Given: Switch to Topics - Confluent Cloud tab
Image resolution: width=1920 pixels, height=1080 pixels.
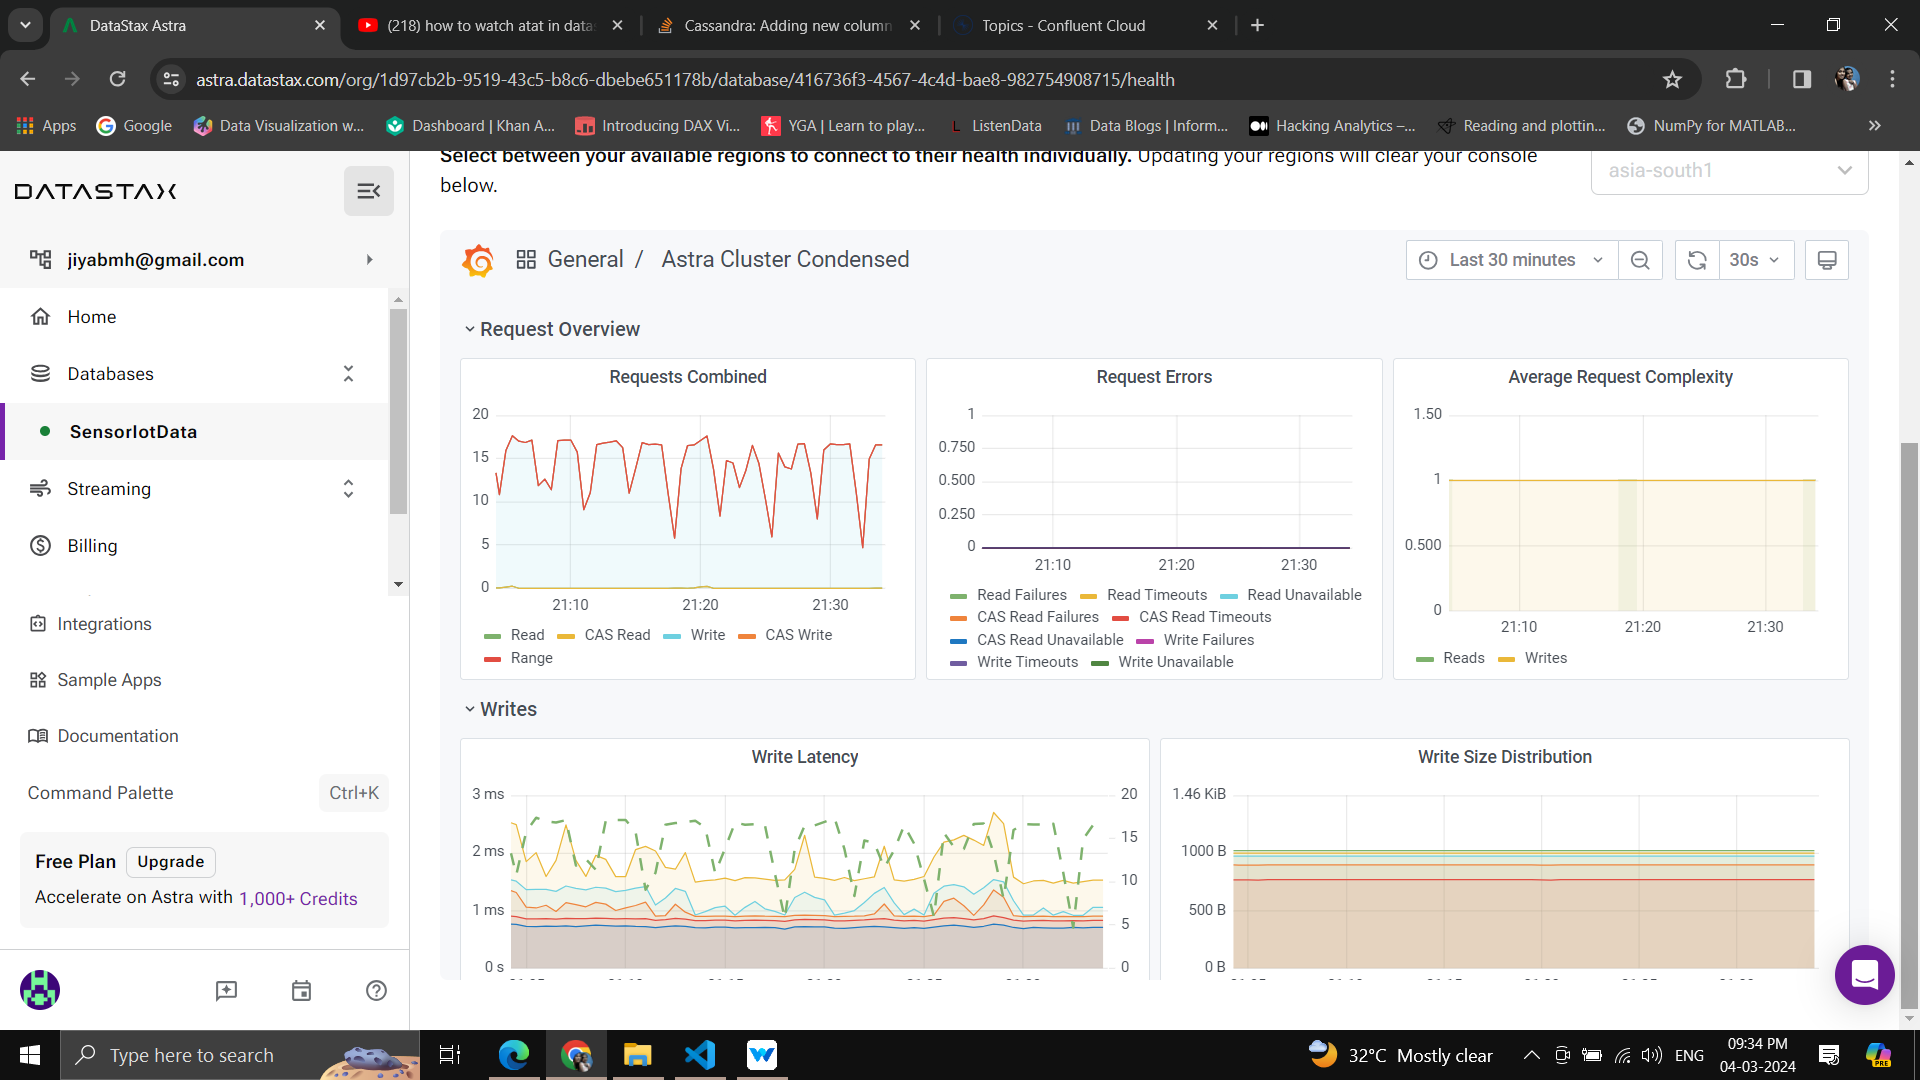Looking at the screenshot, I should [1063, 26].
